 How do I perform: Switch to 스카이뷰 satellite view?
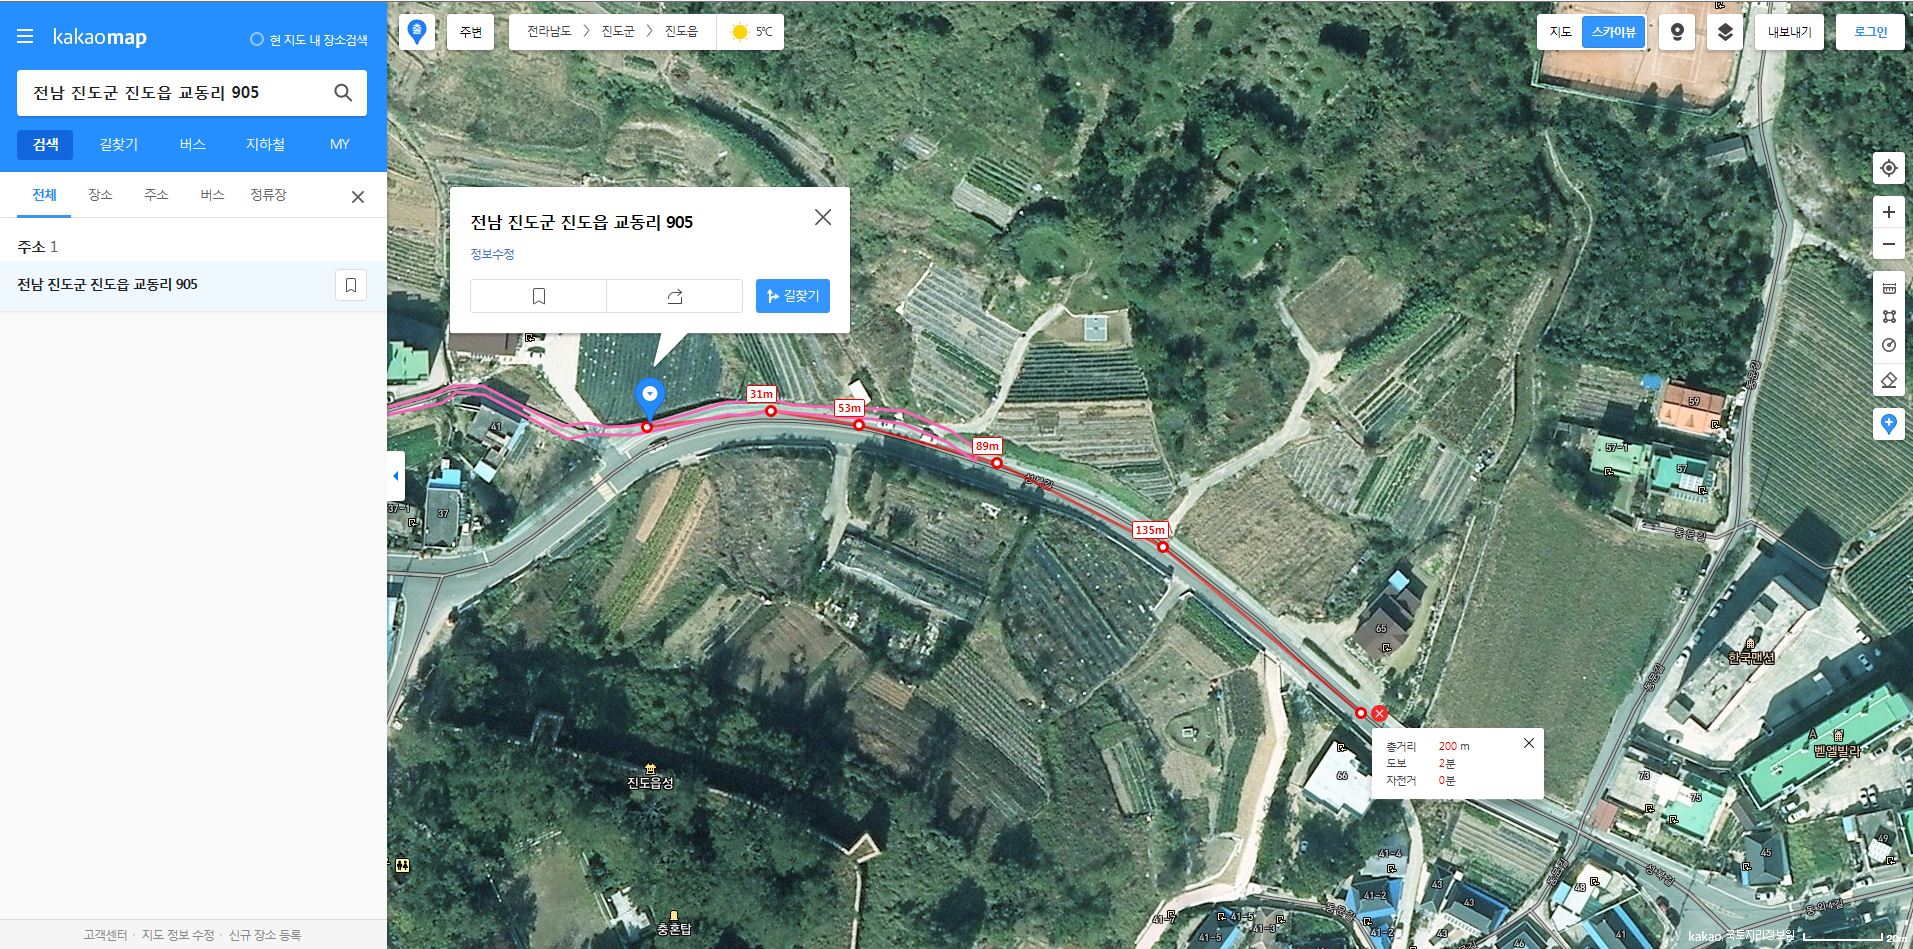pyautogui.click(x=1613, y=32)
